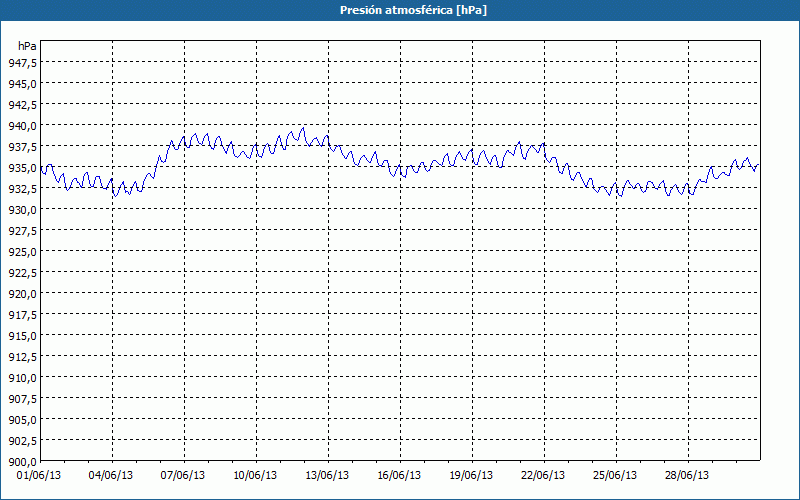
Task: Select the 942,5 axis value
Action: click(x=22, y=105)
